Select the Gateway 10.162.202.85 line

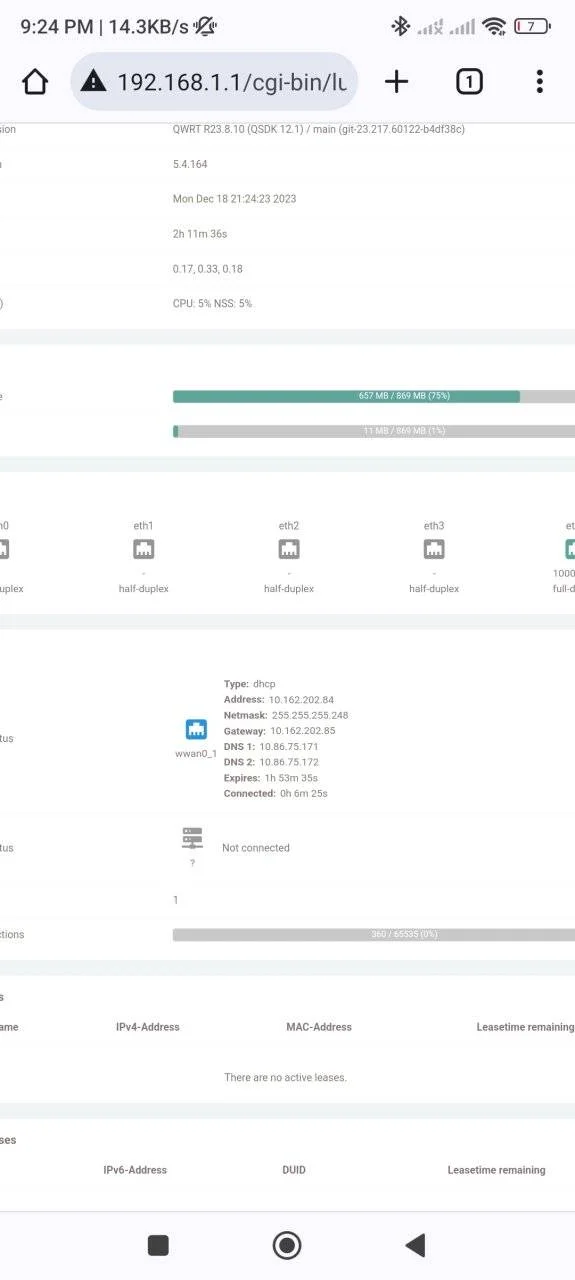[x=280, y=731]
